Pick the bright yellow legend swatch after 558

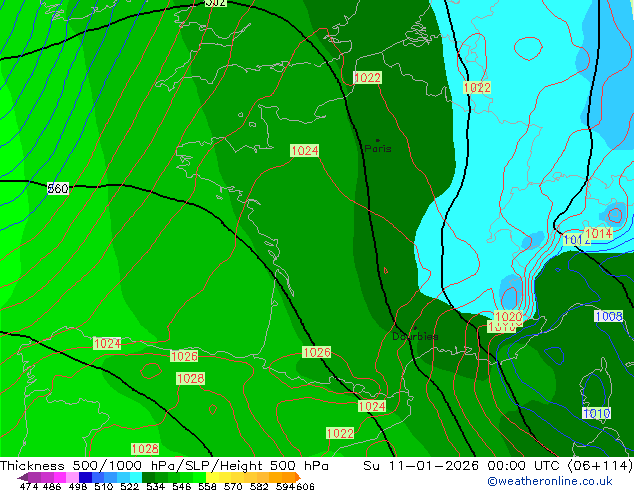[x=212, y=478]
